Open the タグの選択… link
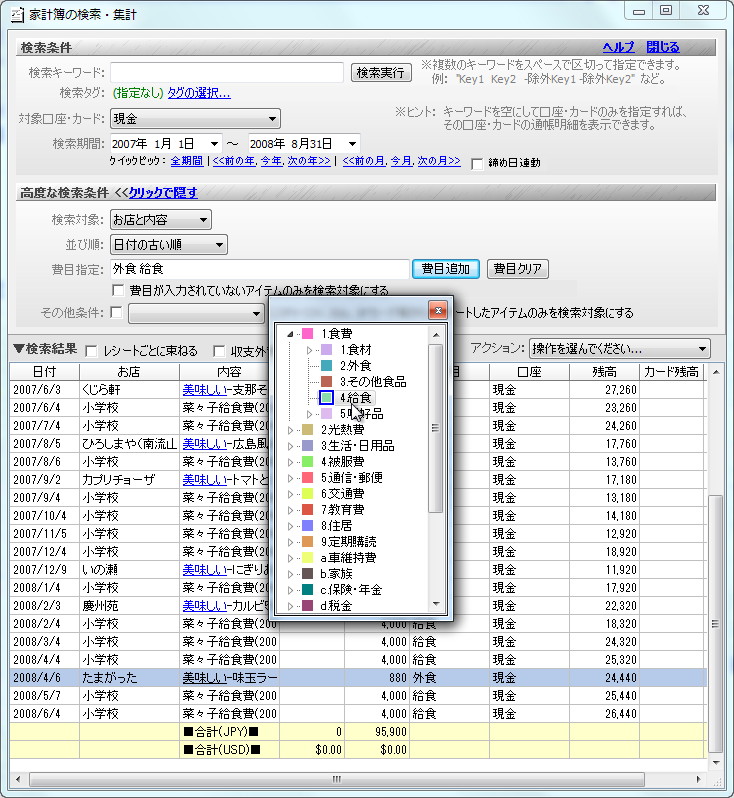This screenshot has width=734, height=798. (199, 93)
